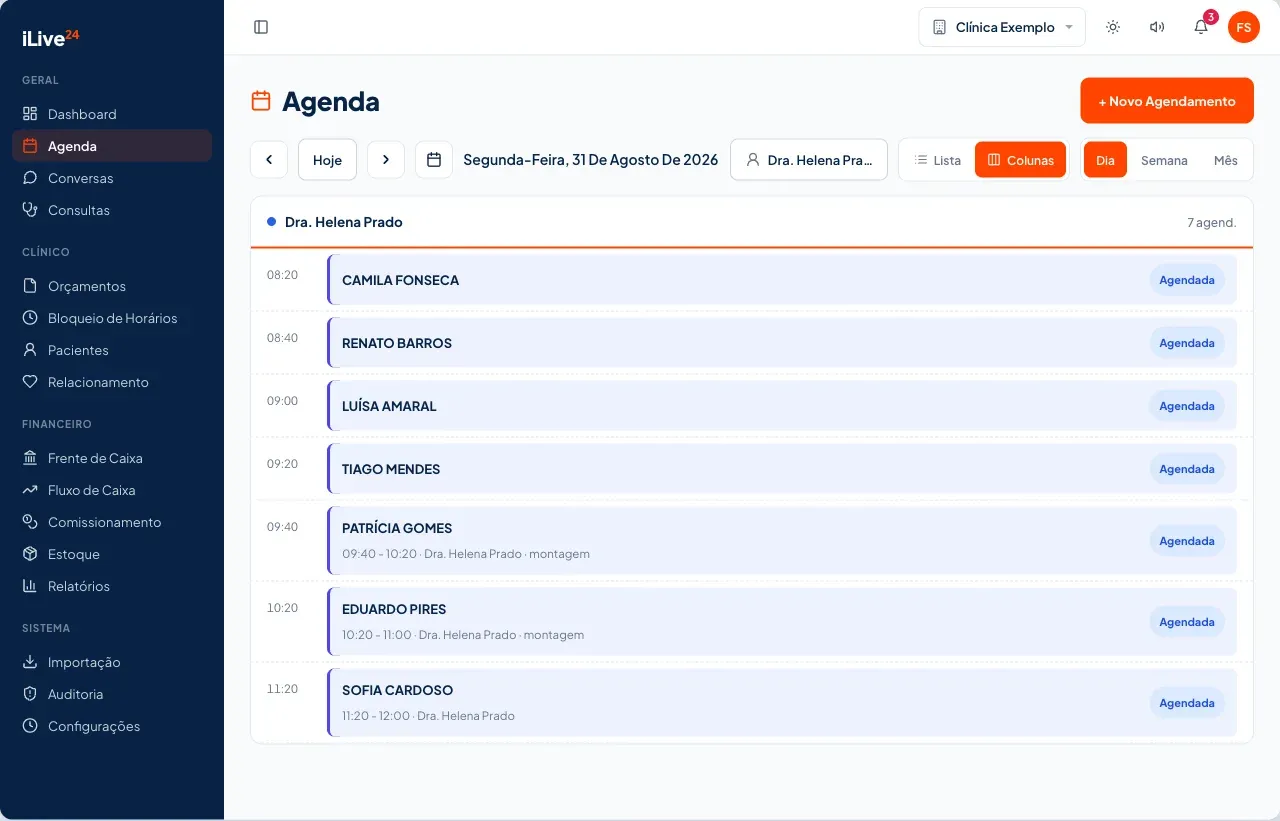The height and width of the screenshot is (821, 1280).
Task: Select the Semana tab
Action: tap(1164, 160)
